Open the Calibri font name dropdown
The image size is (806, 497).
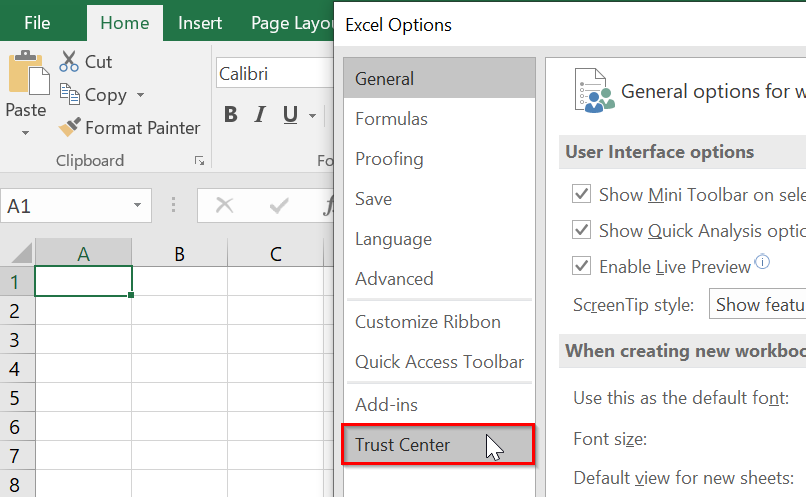(275, 73)
